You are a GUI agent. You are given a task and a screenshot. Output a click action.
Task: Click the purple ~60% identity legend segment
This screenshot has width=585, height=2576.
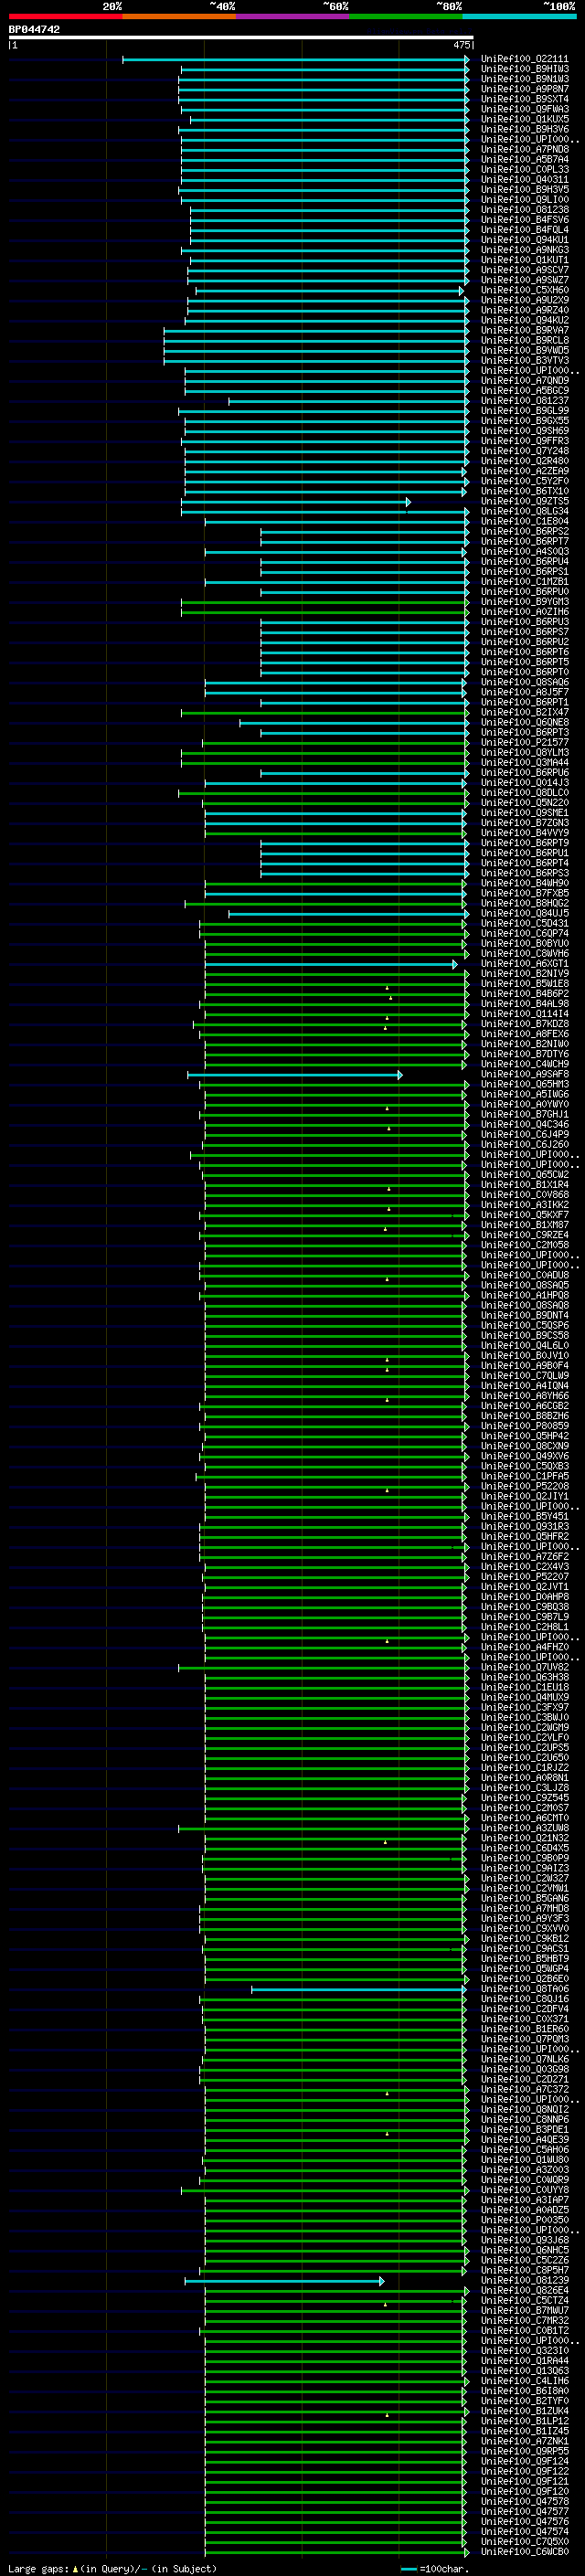(293, 16)
